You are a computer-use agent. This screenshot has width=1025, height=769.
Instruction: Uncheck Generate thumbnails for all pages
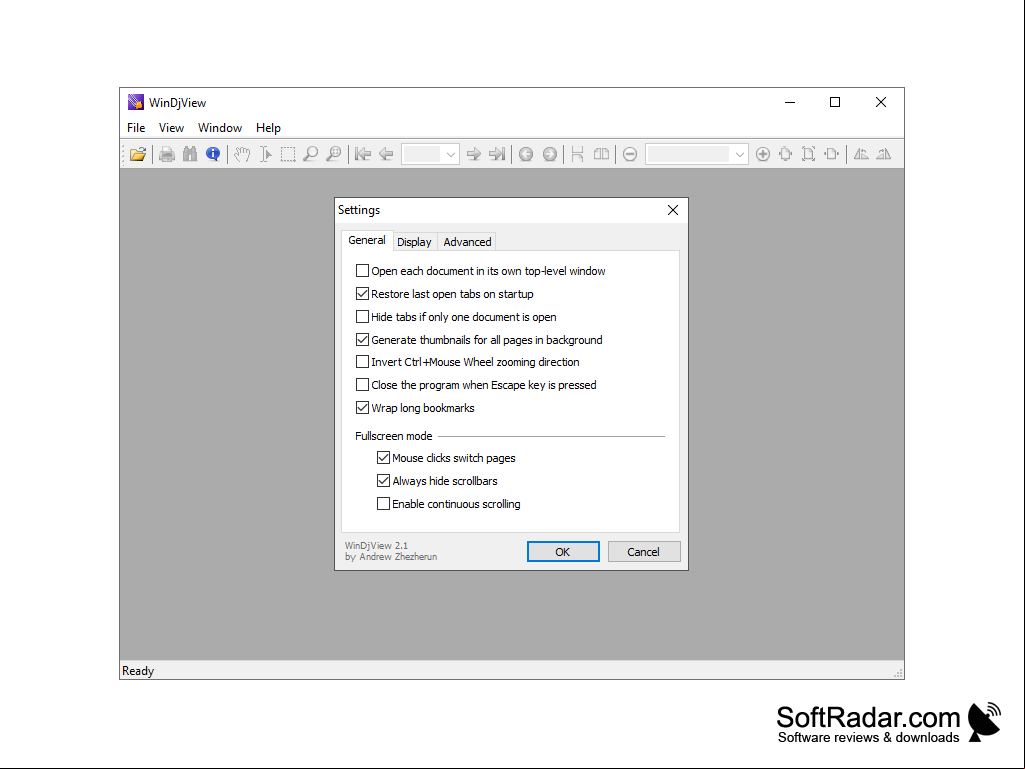tap(362, 339)
